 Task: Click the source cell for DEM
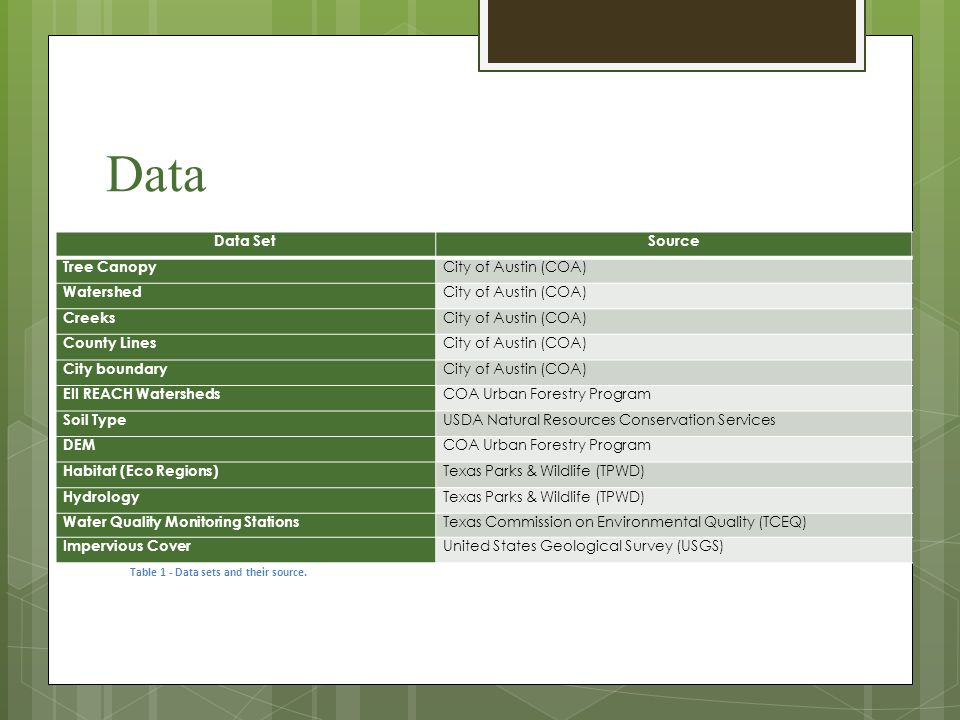673,449
